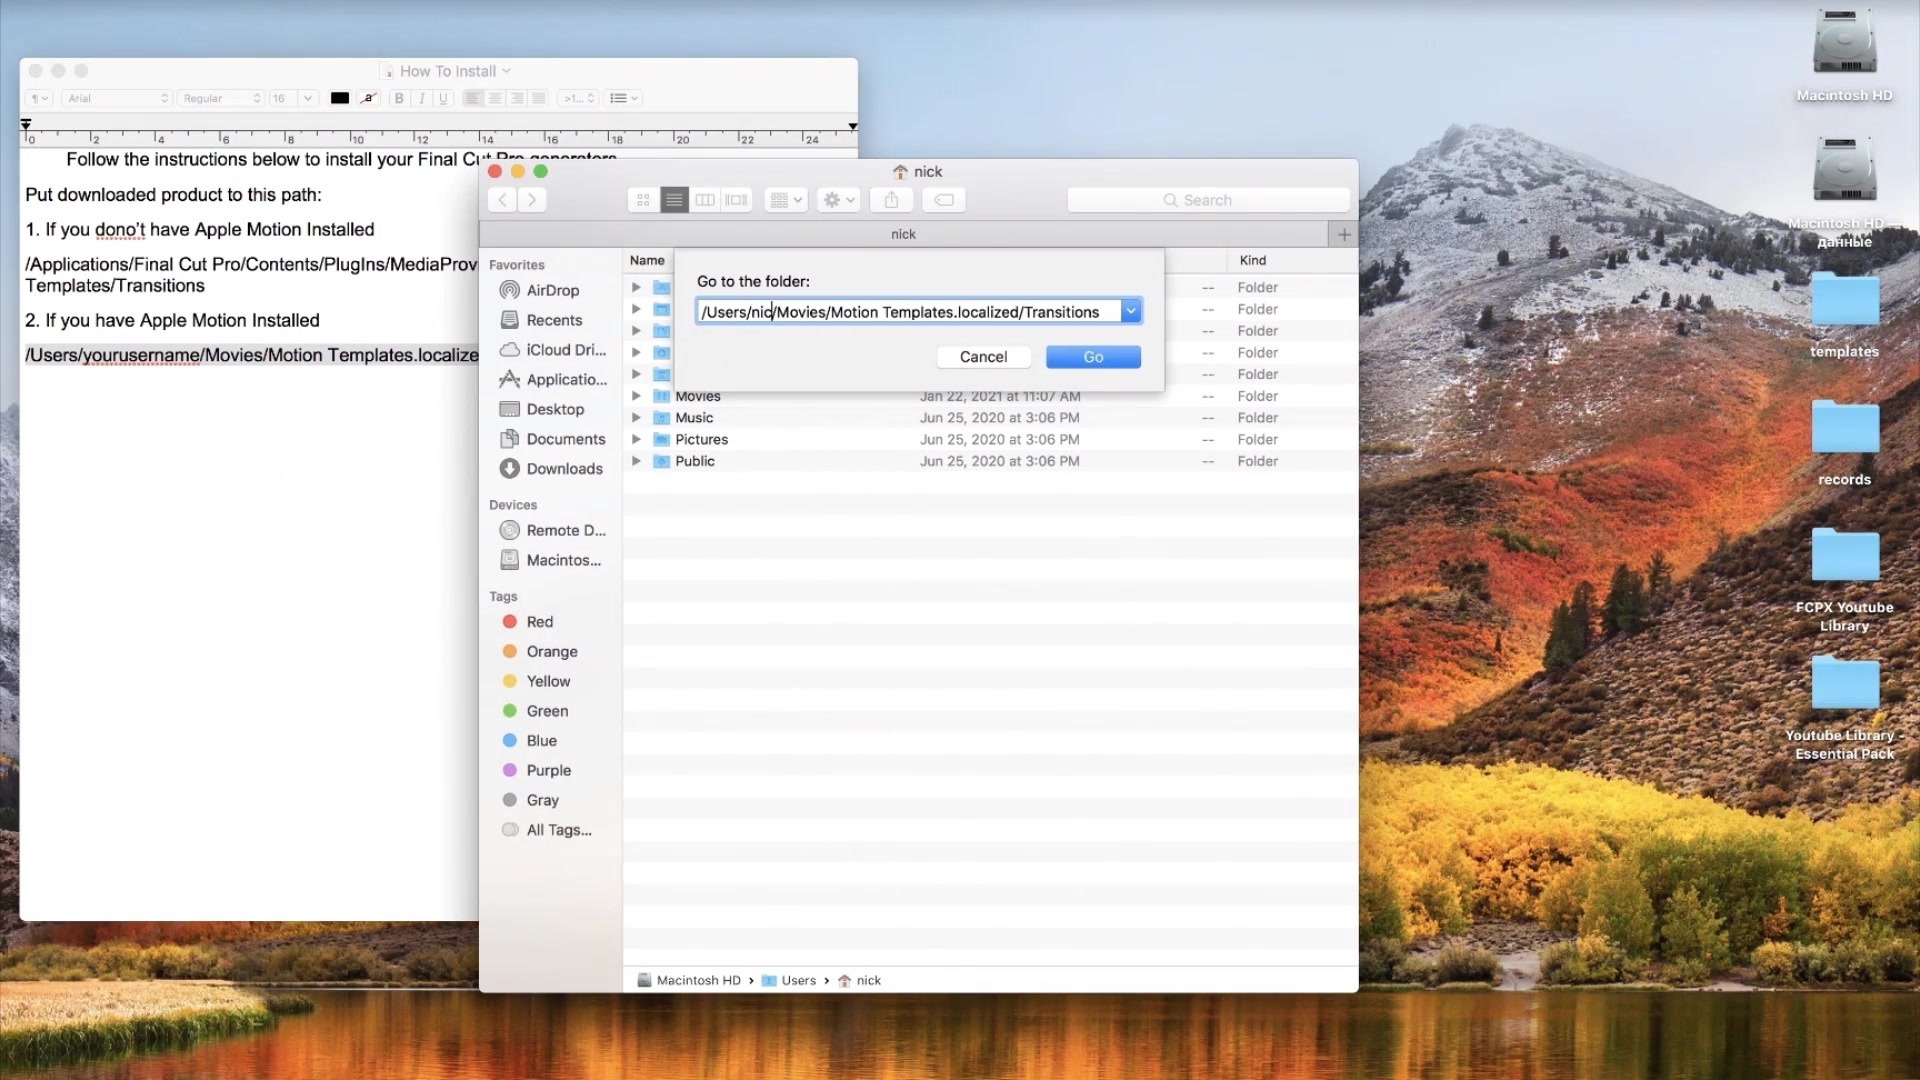Click the Cancel button in Go To Folder
The width and height of the screenshot is (1920, 1080).
[982, 356]
